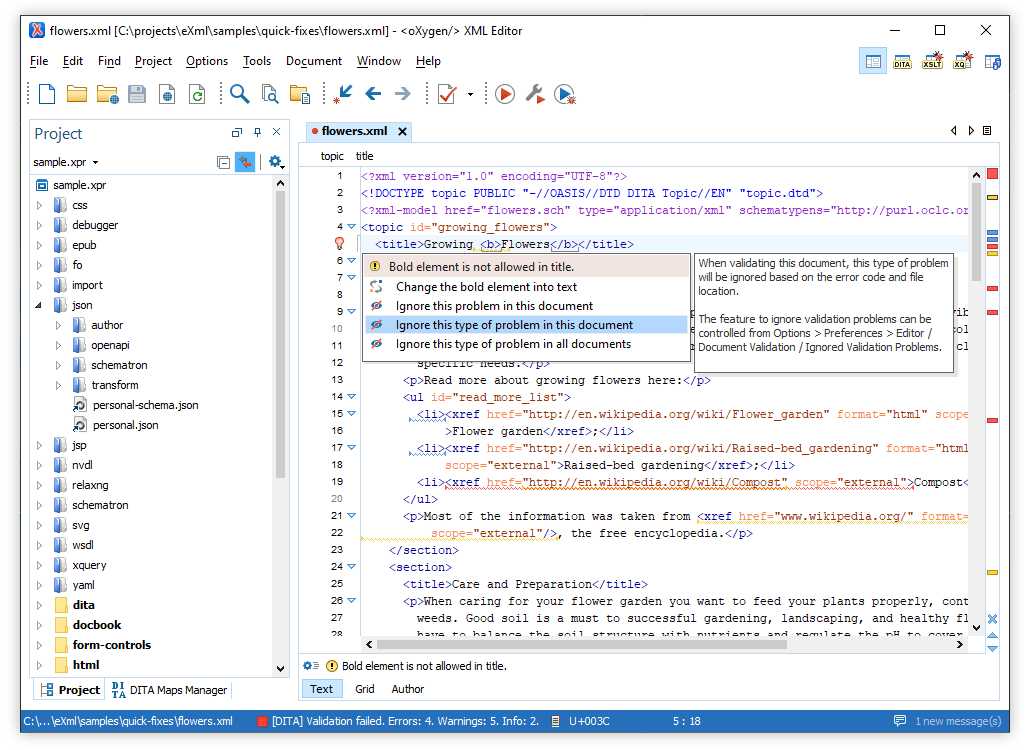The height and width of the screenshot is (750, 1030).
Task: Expand the docbook folder
Action: point(39,625)
